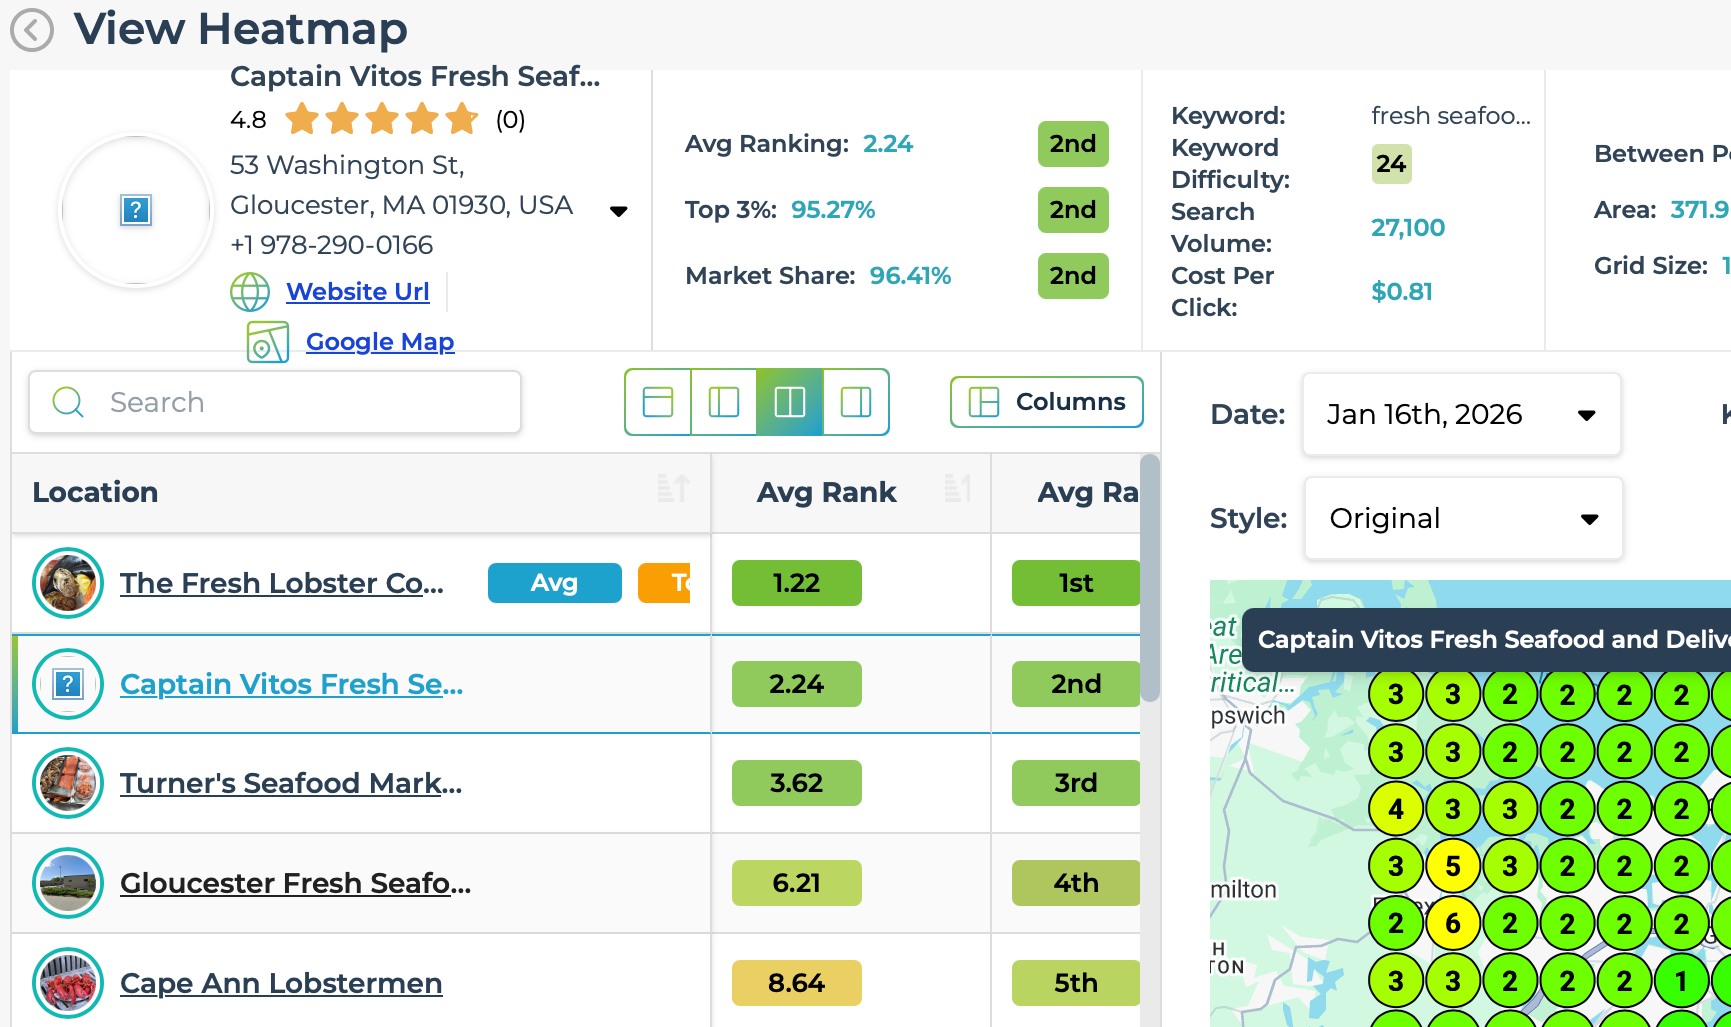Open The Fresh Lobster Co... link
Screen dimensions: 1731x1027
[282, 583]
